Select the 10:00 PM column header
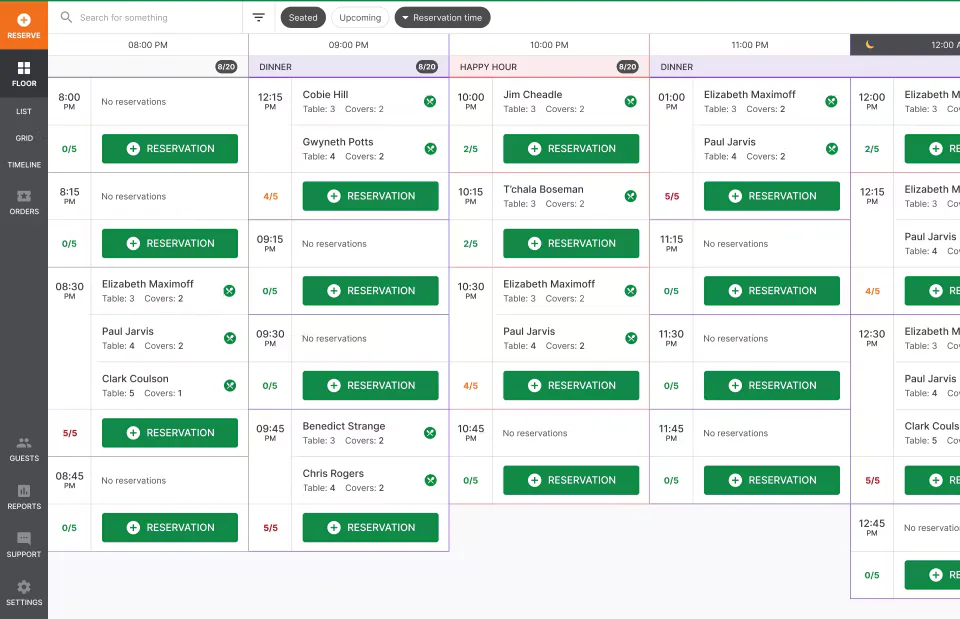 (x=549, y=45)
